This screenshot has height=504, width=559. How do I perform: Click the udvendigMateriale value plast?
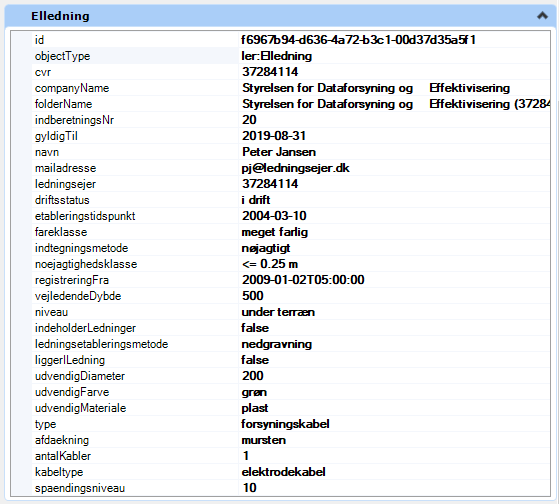point(255,408)
